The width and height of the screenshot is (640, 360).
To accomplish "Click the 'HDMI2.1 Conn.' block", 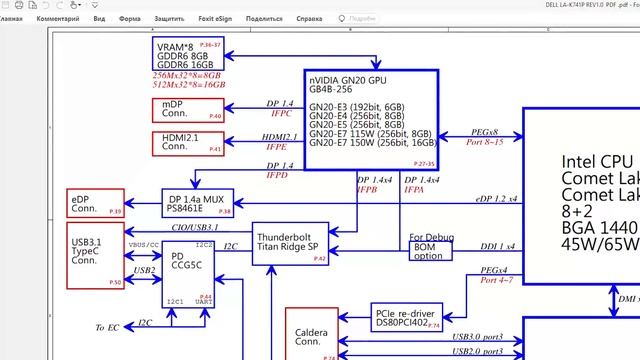I will tap(188, 144).
